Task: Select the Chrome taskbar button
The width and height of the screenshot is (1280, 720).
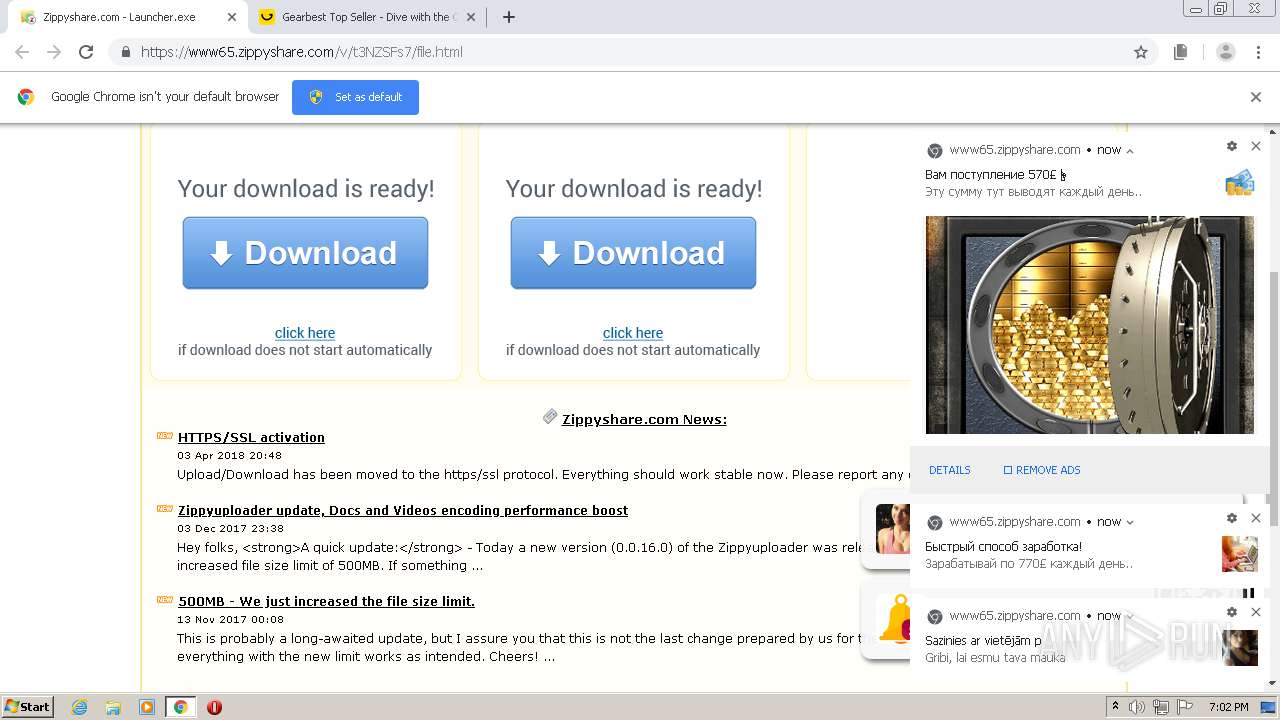Action: pos(181,707)
